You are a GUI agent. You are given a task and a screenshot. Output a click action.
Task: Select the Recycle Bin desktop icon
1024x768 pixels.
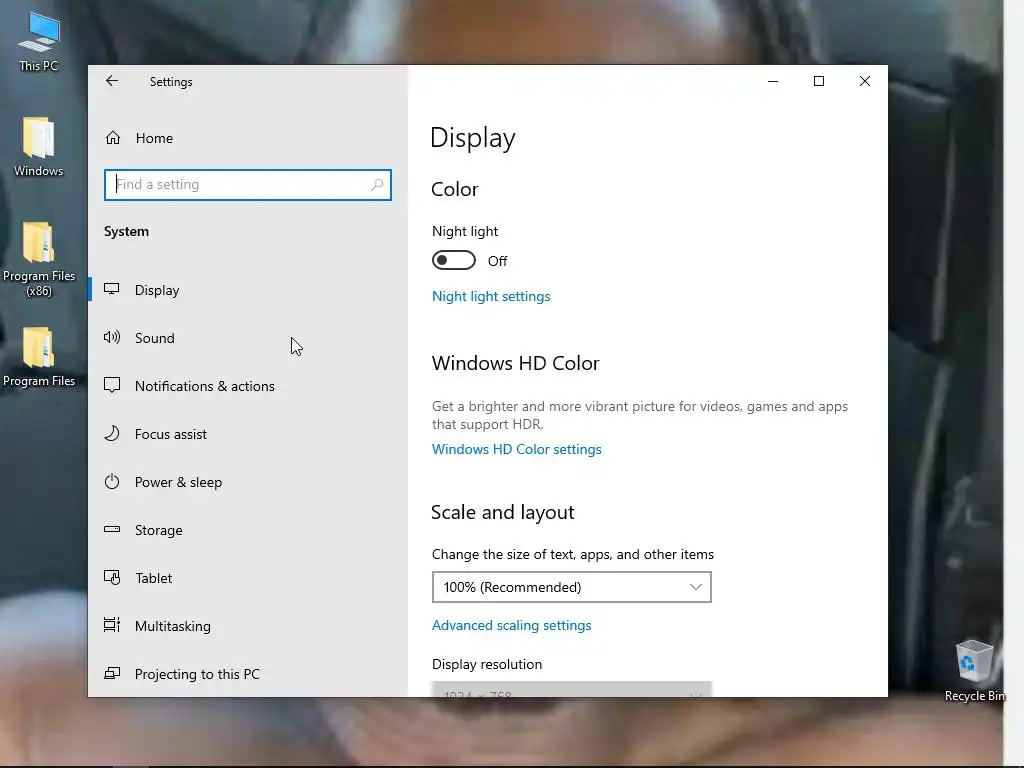[x=974, y=671]
